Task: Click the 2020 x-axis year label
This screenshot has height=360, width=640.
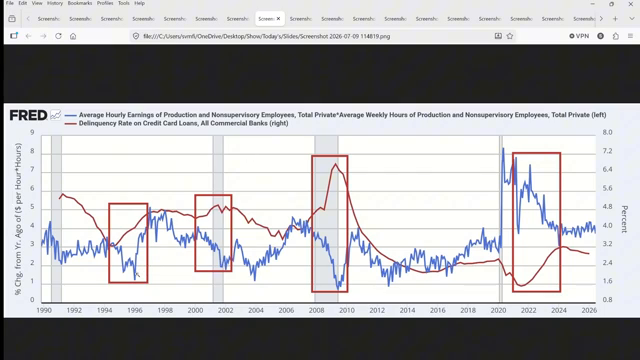Action: [x=498, y=310]
